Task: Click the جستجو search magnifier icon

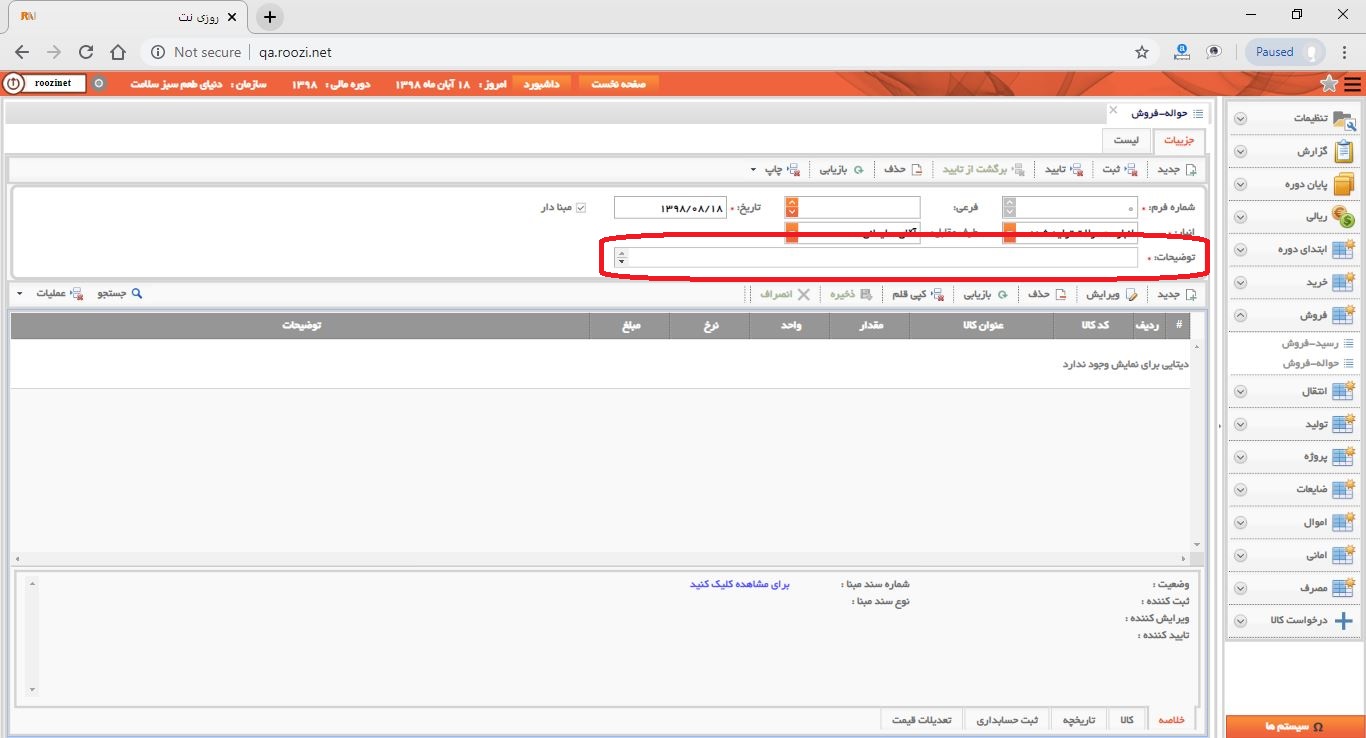Action: 137,294
